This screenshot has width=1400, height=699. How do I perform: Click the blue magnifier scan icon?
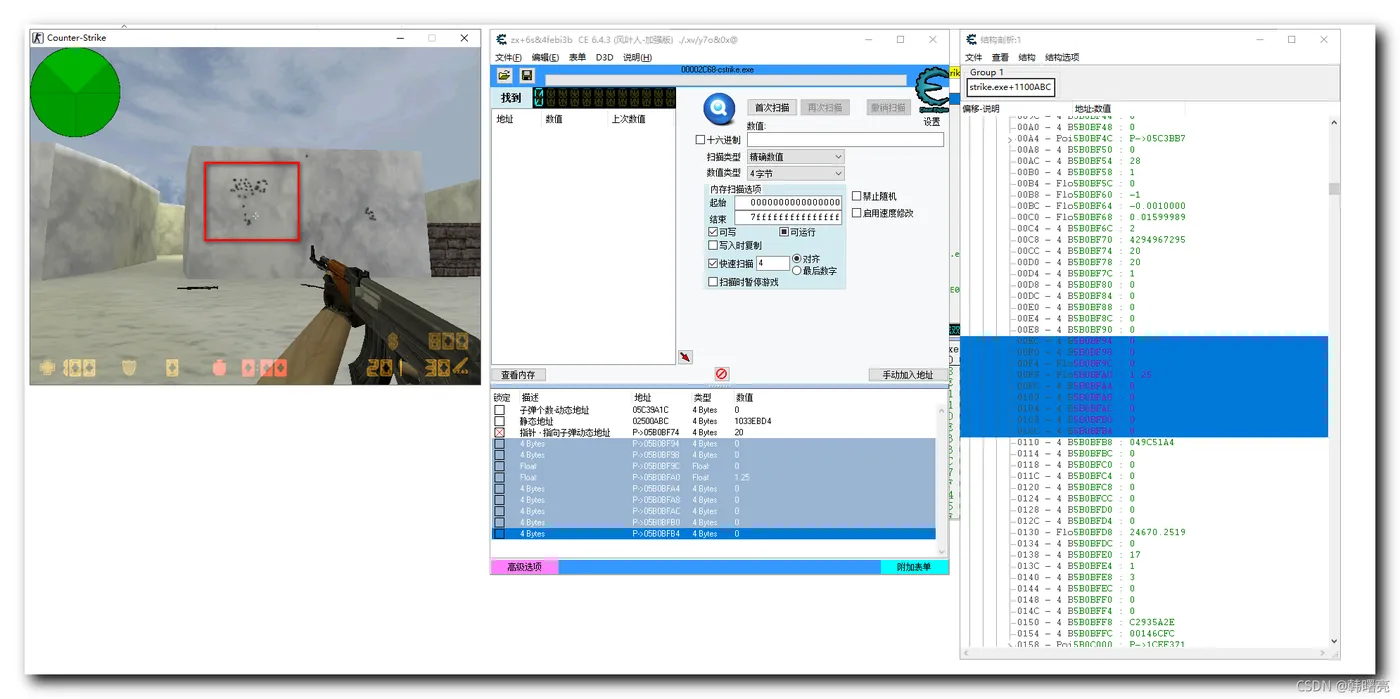pos(719,108)
